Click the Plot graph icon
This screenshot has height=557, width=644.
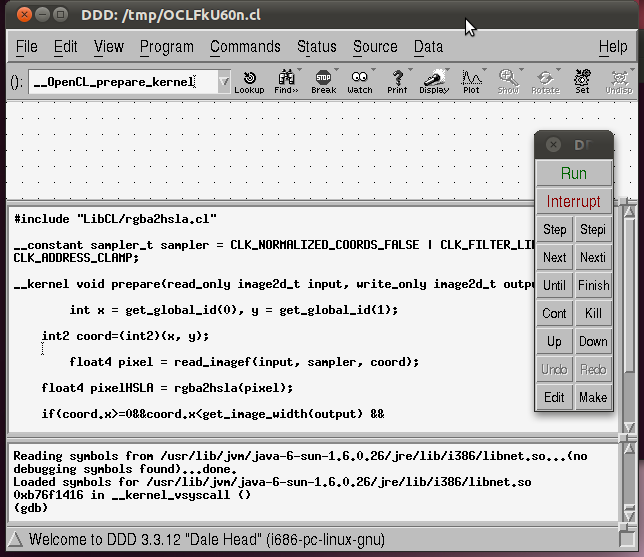471,82
